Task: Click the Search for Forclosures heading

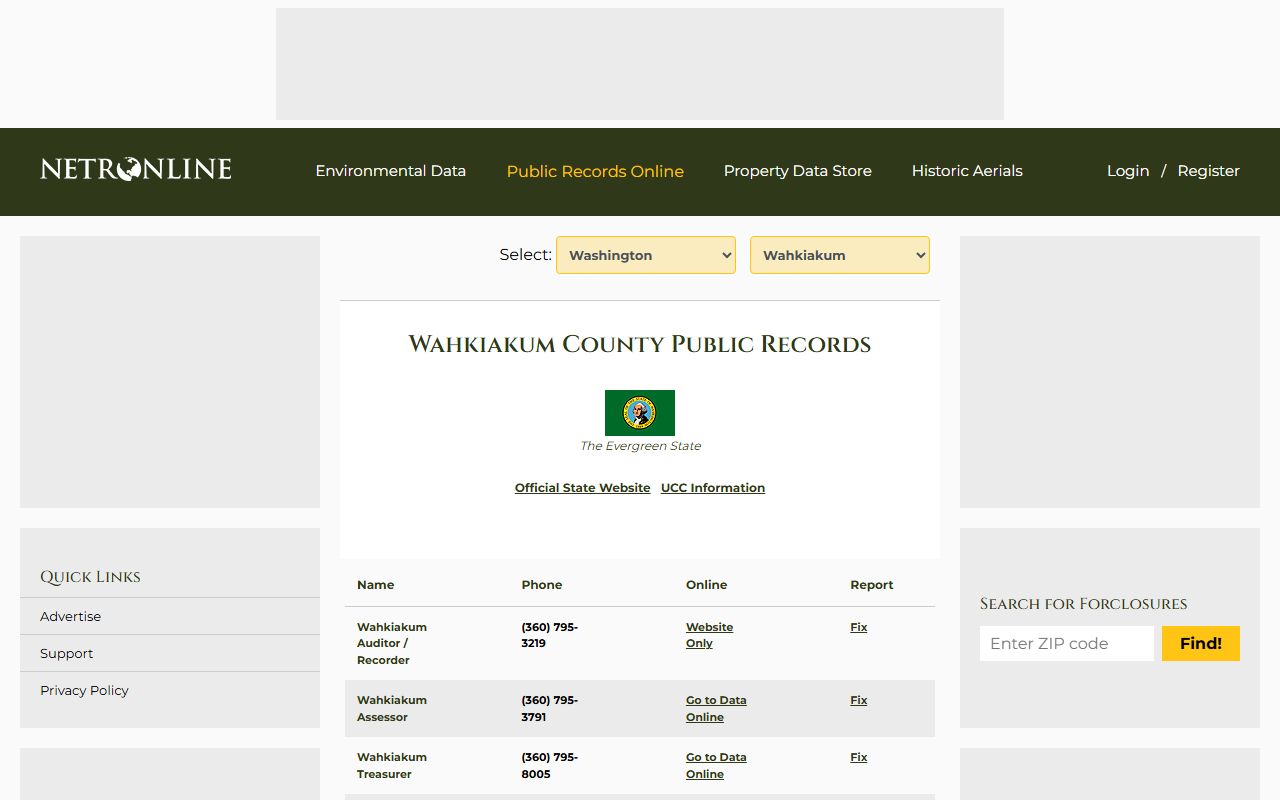Action: click(x=1084, y=604)
